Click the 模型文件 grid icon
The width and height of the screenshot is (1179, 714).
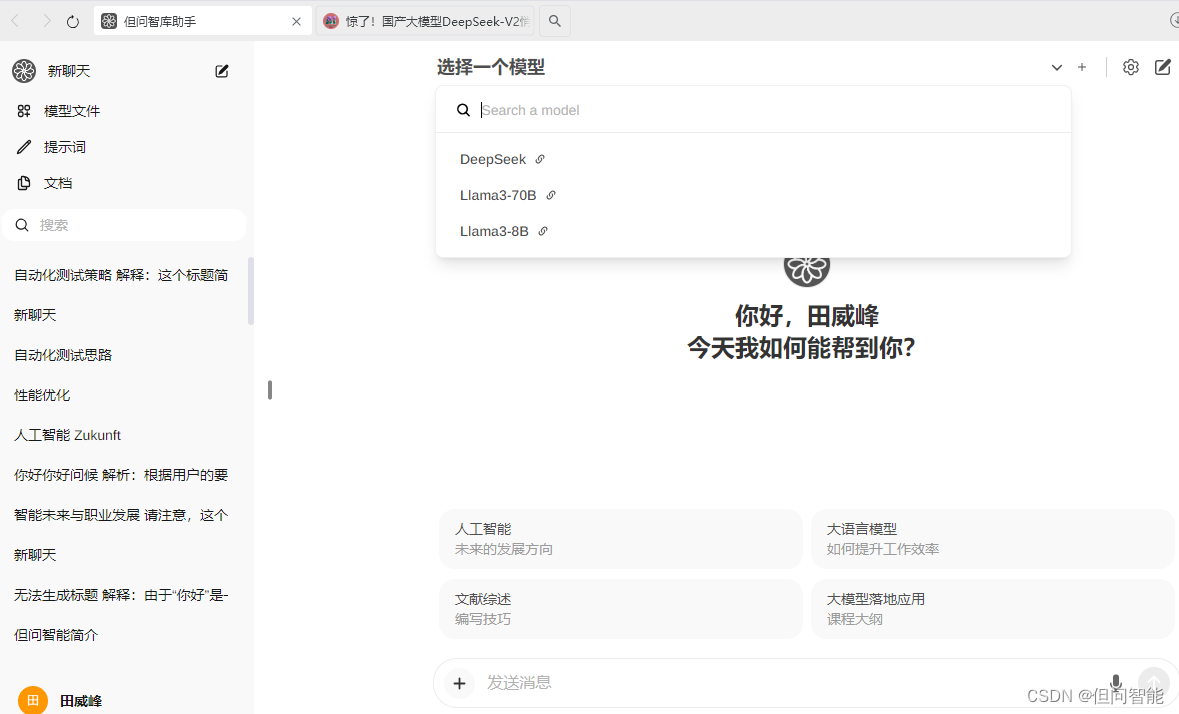pyautogui.click(x=24, y=111)
